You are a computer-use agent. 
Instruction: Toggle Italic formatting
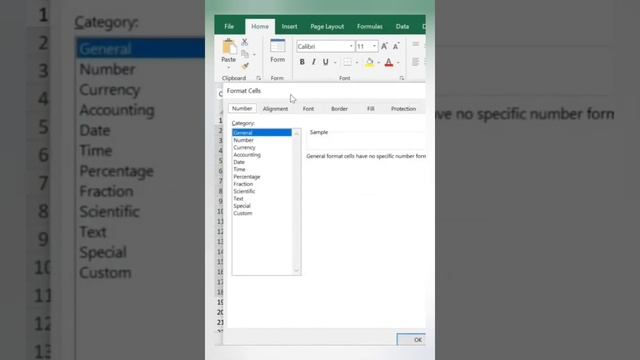click(313, 62)
